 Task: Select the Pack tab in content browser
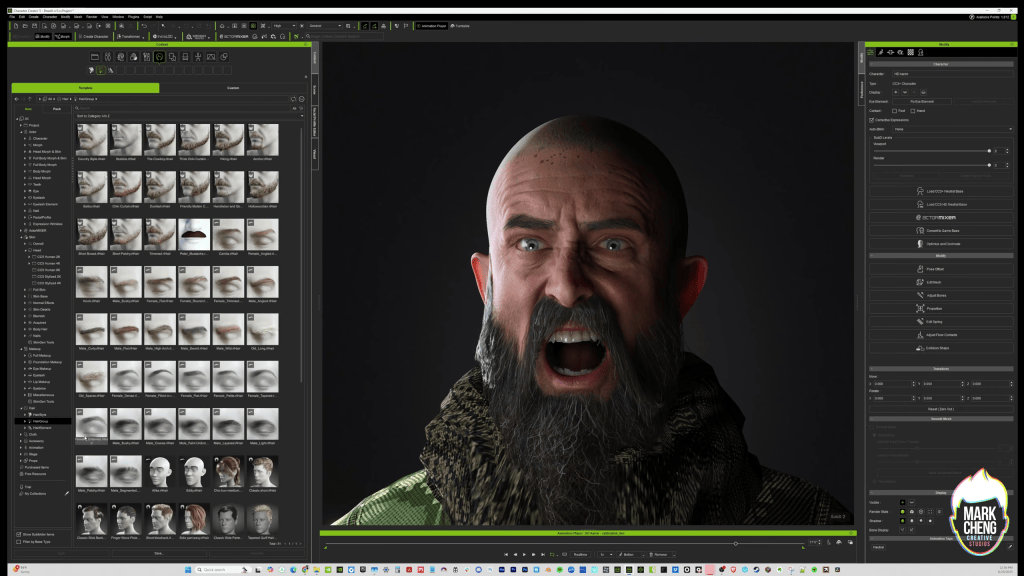coord(57,108)
